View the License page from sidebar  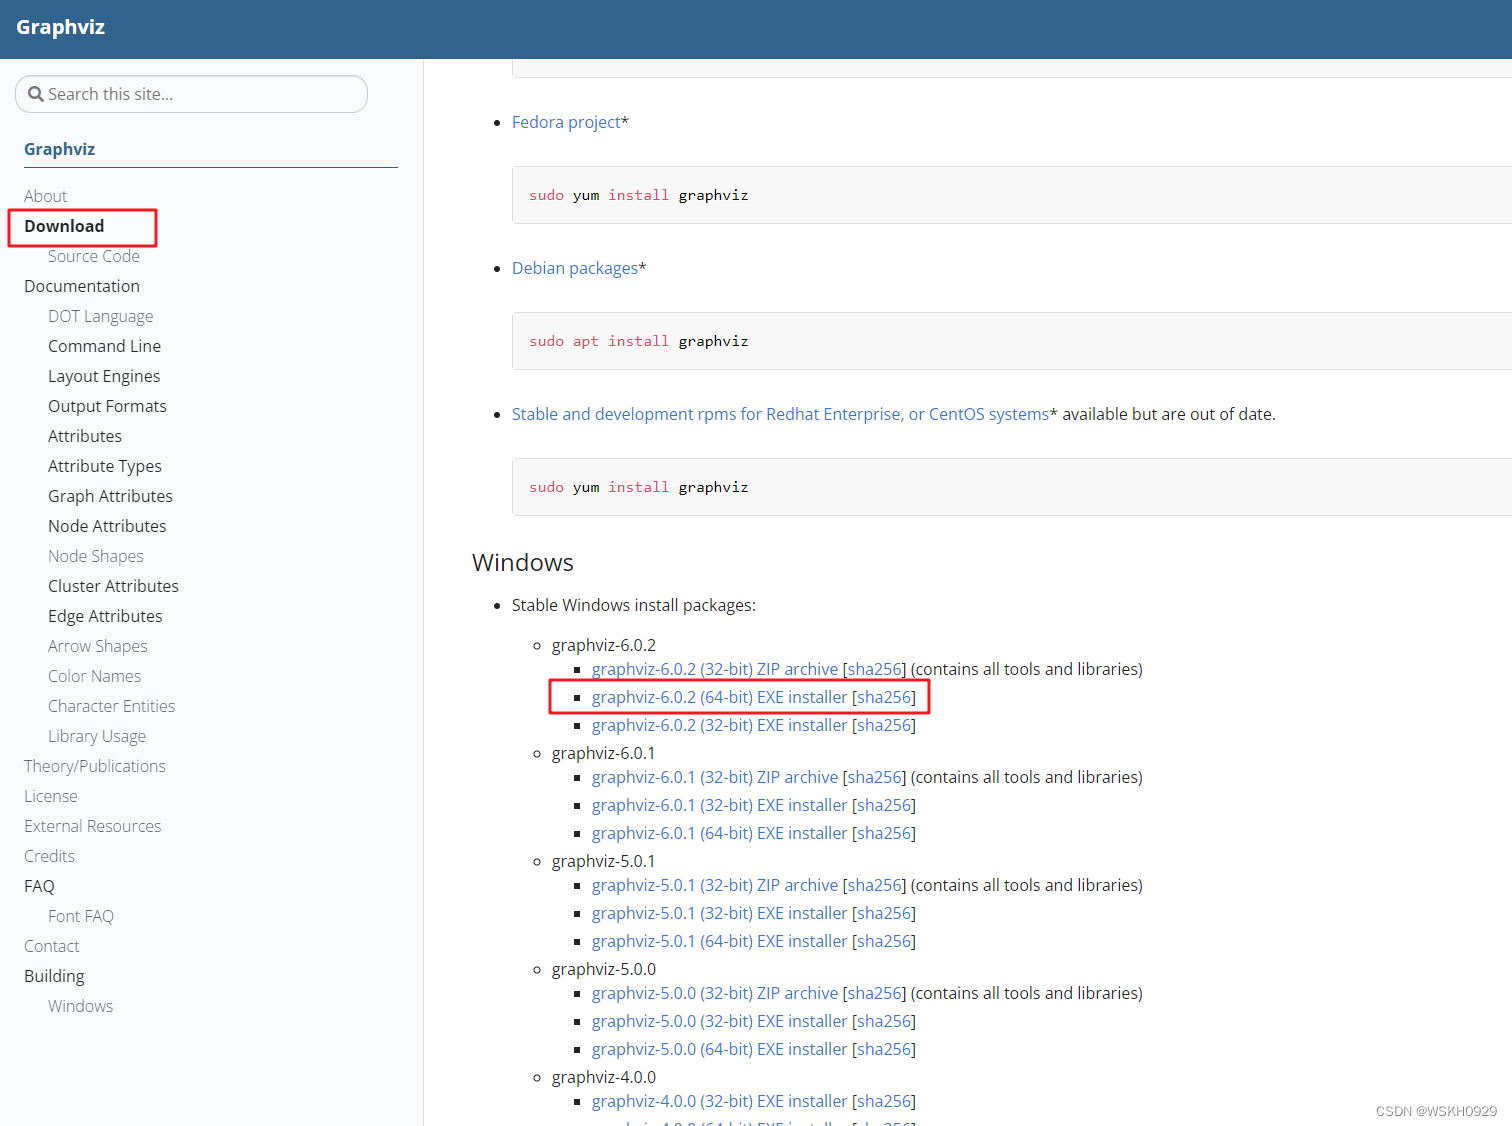pyautogui.click(x=51, y=796)
